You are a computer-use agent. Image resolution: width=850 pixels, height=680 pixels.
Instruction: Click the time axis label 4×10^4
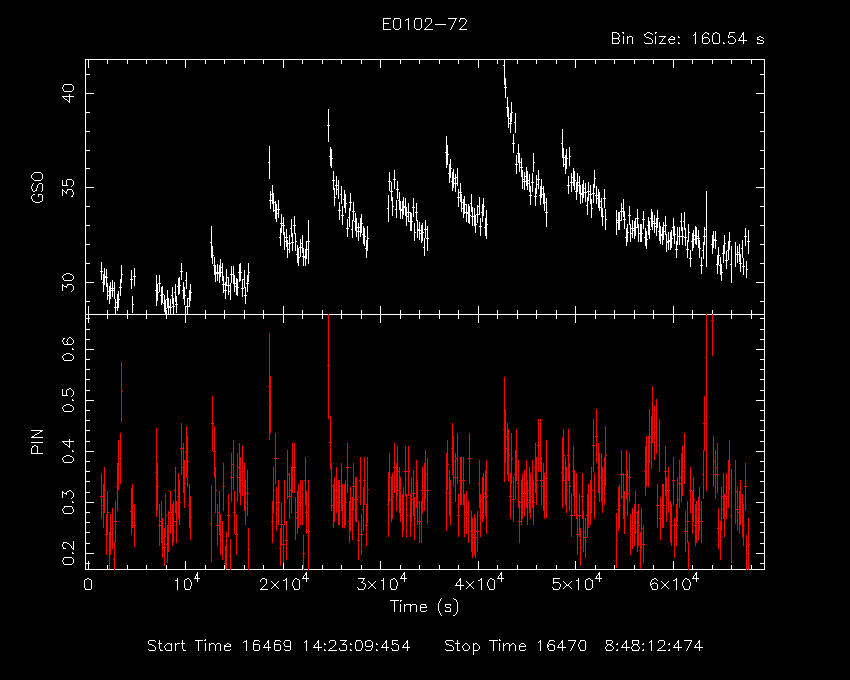point(479,583)
